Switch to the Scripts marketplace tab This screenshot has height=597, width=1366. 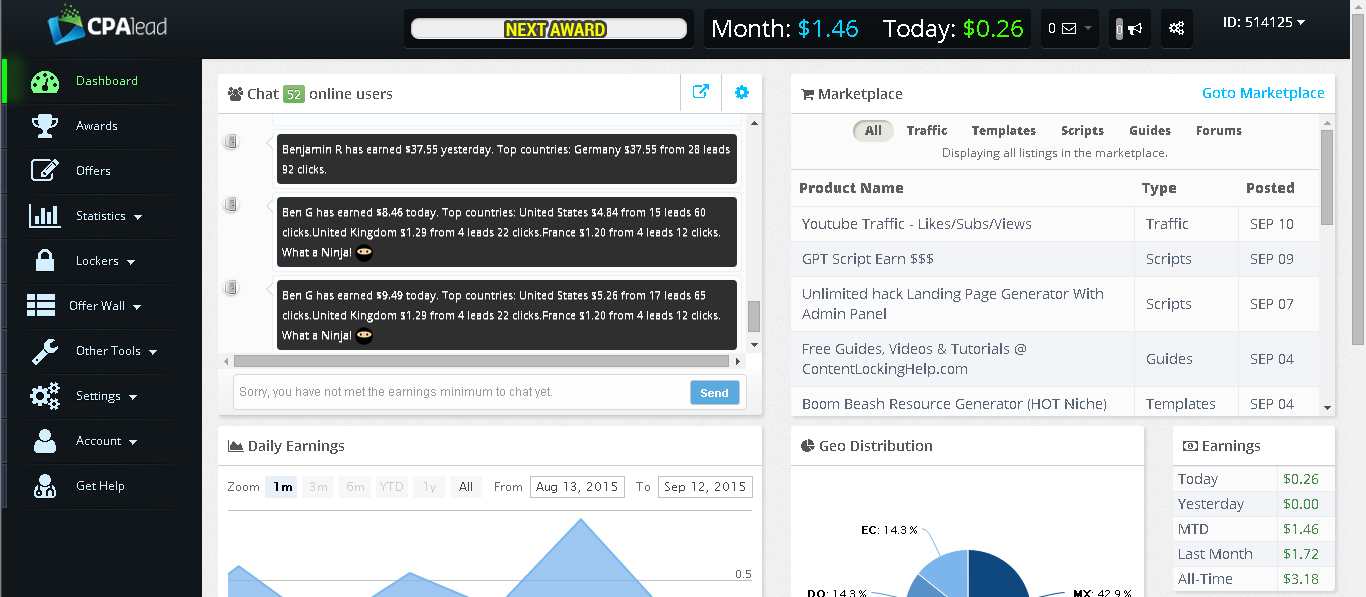[1082, 131]
